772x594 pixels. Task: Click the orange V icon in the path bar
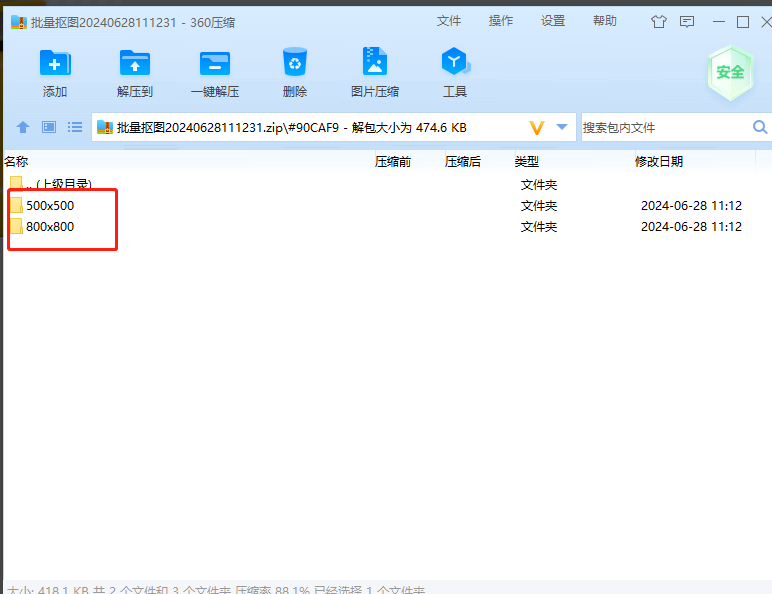pos(536,128)
